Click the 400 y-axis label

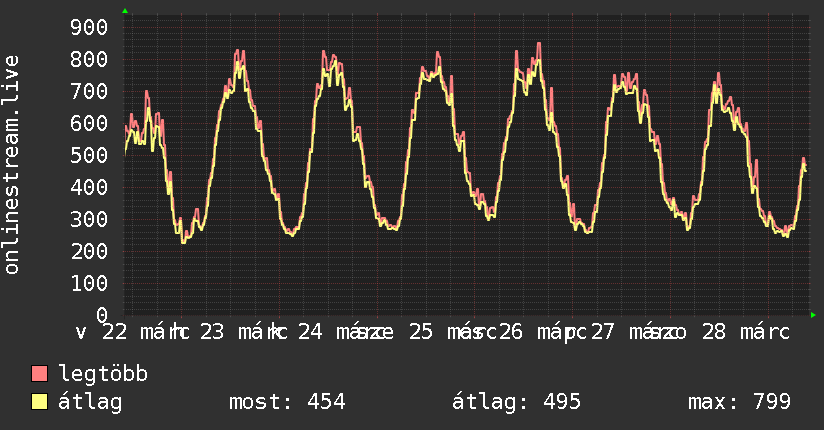click(x=89, y=188)
